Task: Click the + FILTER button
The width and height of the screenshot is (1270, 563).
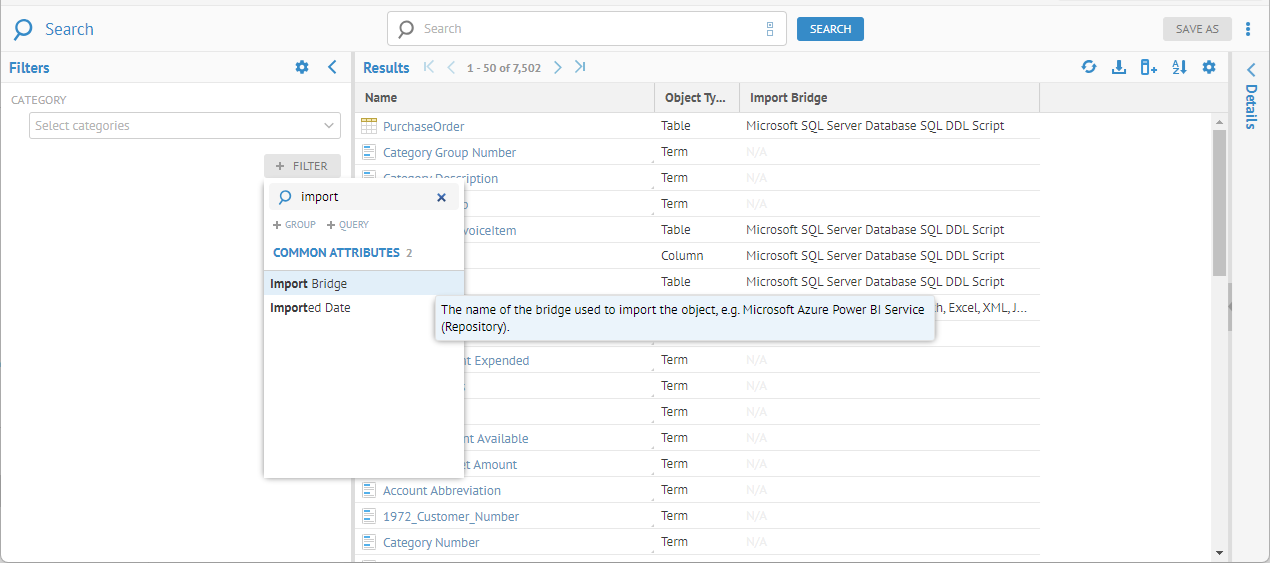Action: [x=302, y=166]
